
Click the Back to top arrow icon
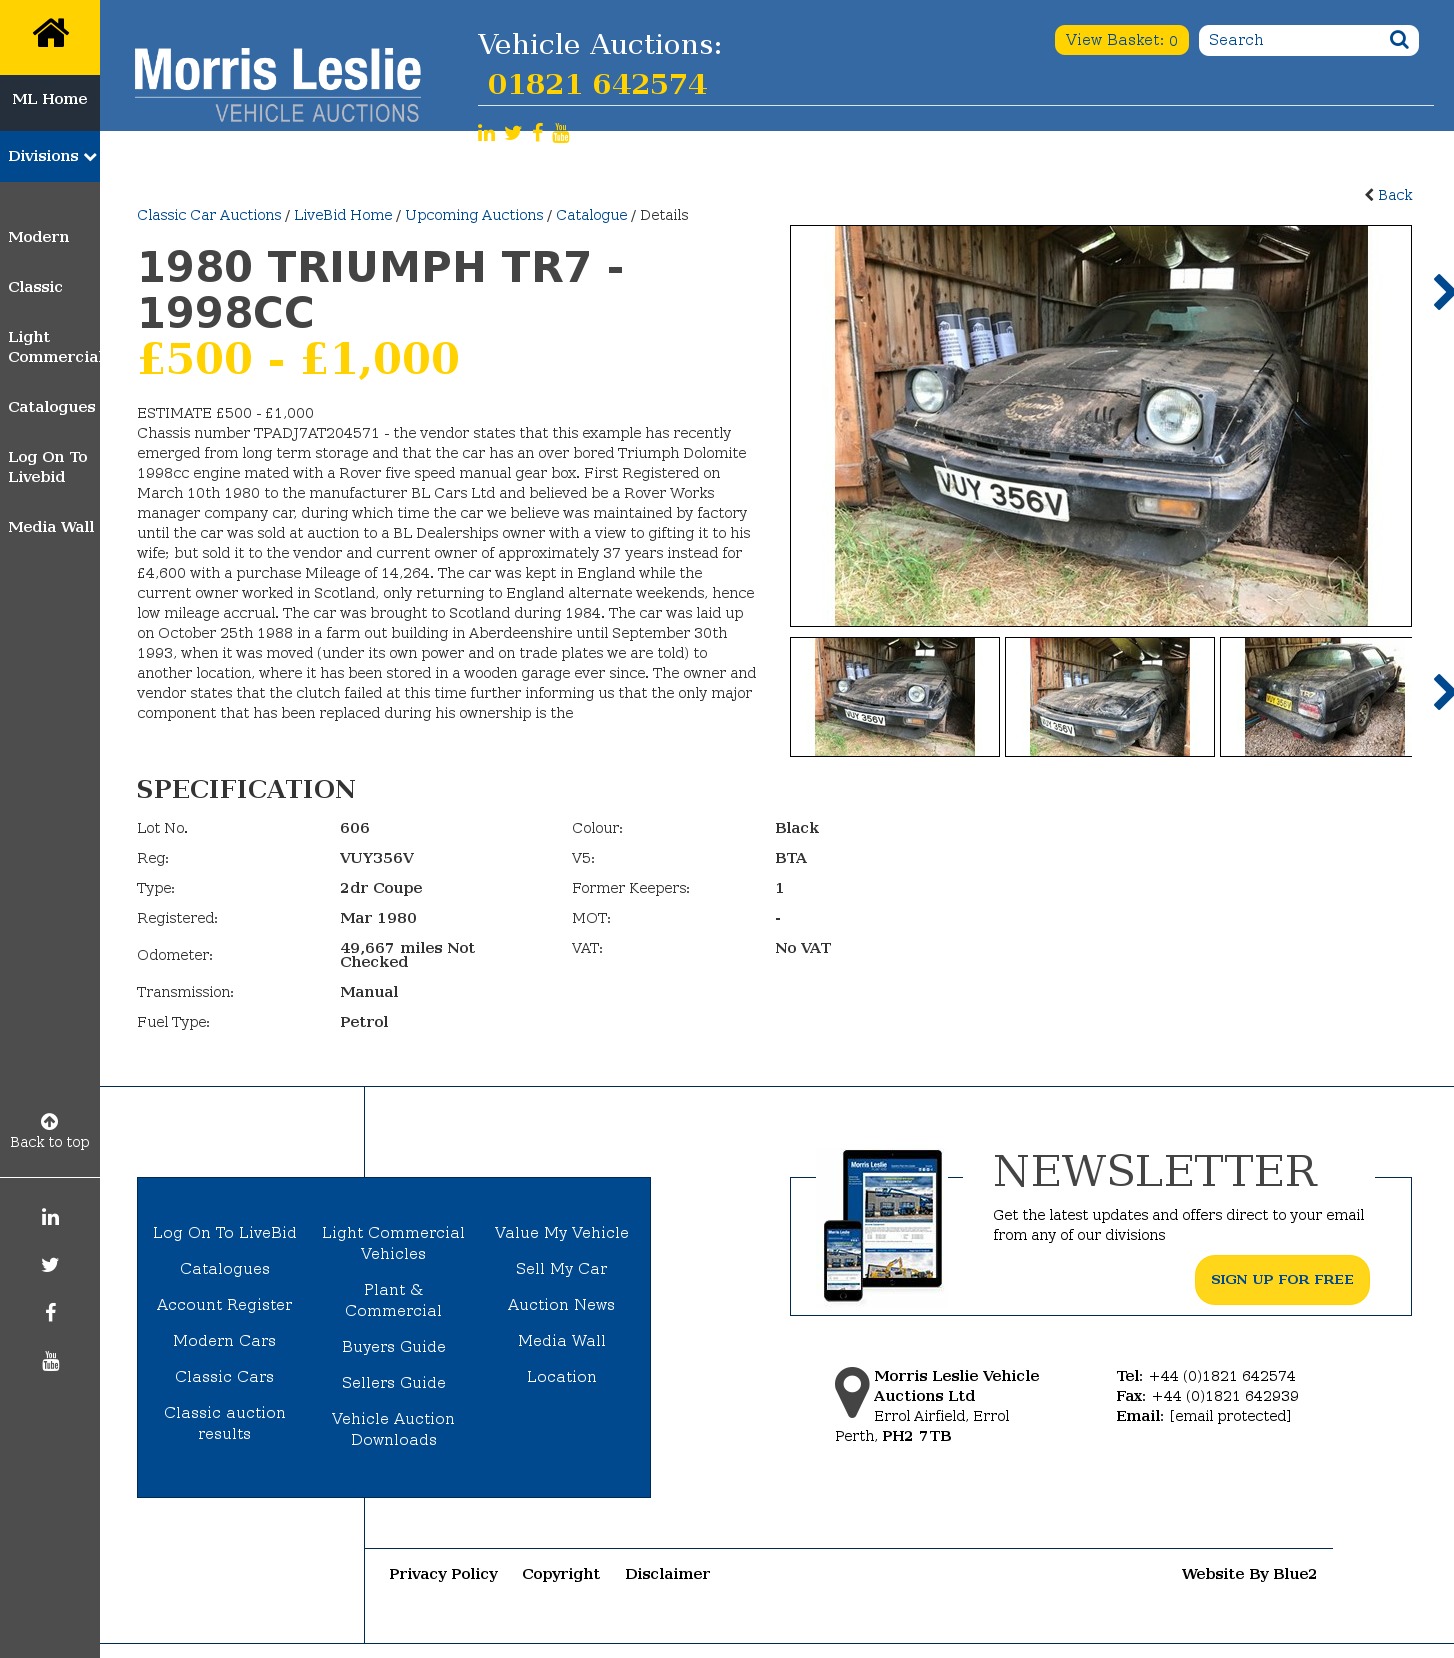(x=49, y=1121)
